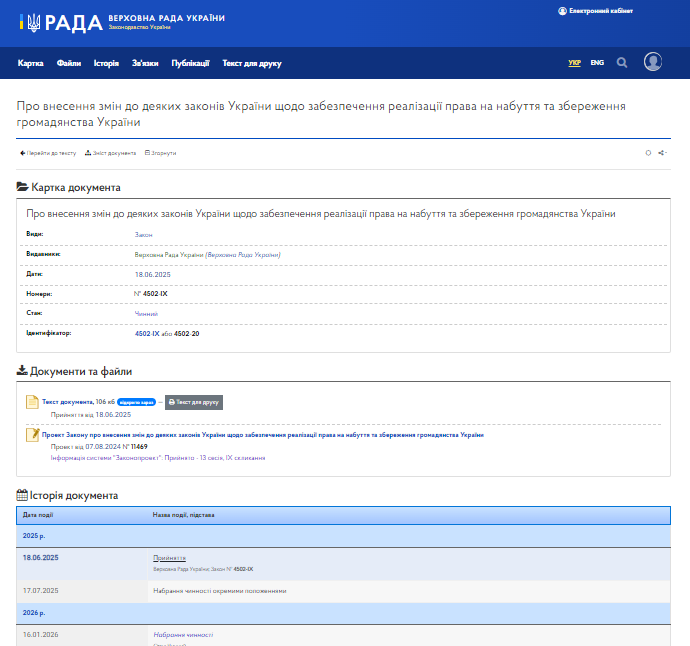Click 'Законодавство України' subtitle in header
This screenshot has height=646, width=690.
139,27
